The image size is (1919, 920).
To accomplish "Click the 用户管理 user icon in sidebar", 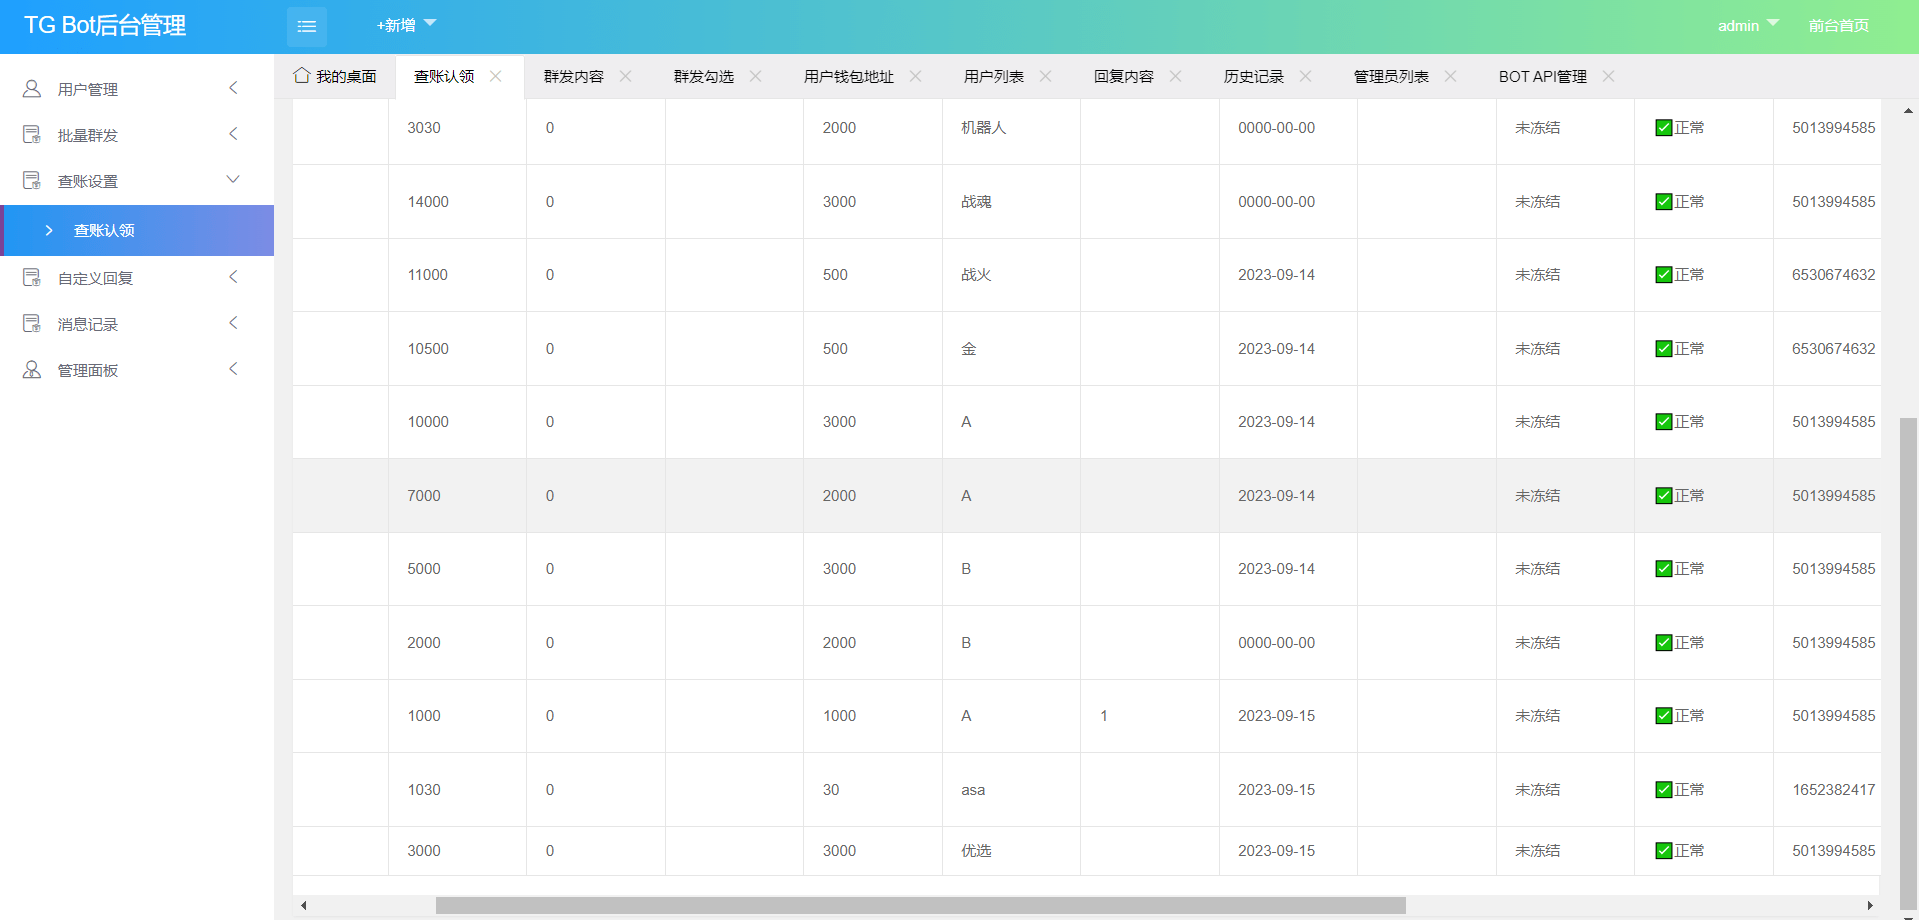I will 32,89.
